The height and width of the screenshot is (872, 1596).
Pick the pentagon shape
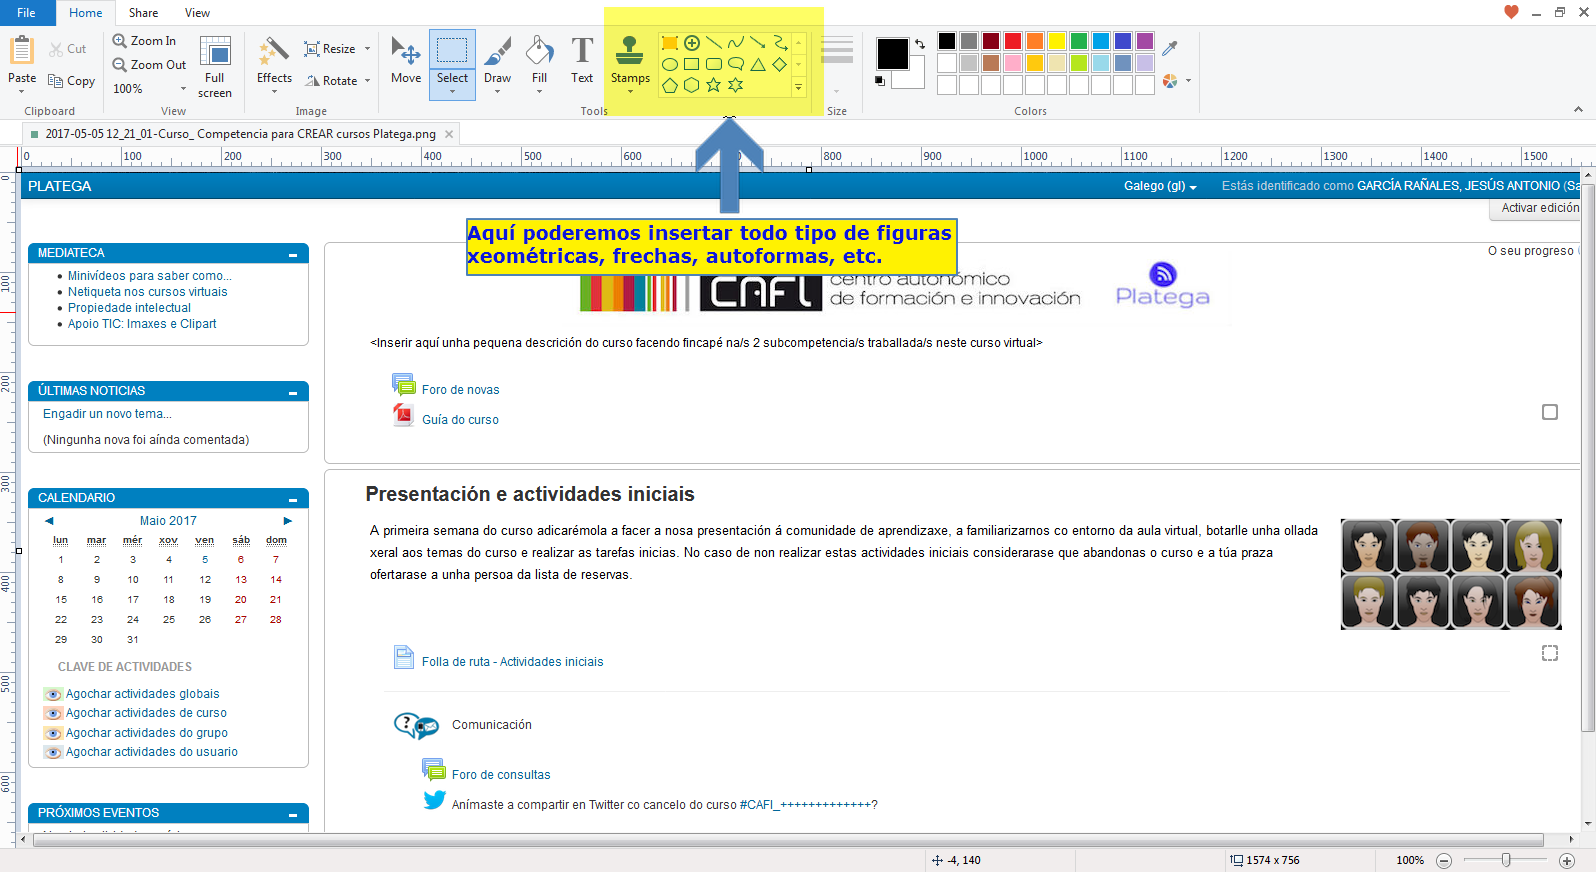click(x=670, y=85)
